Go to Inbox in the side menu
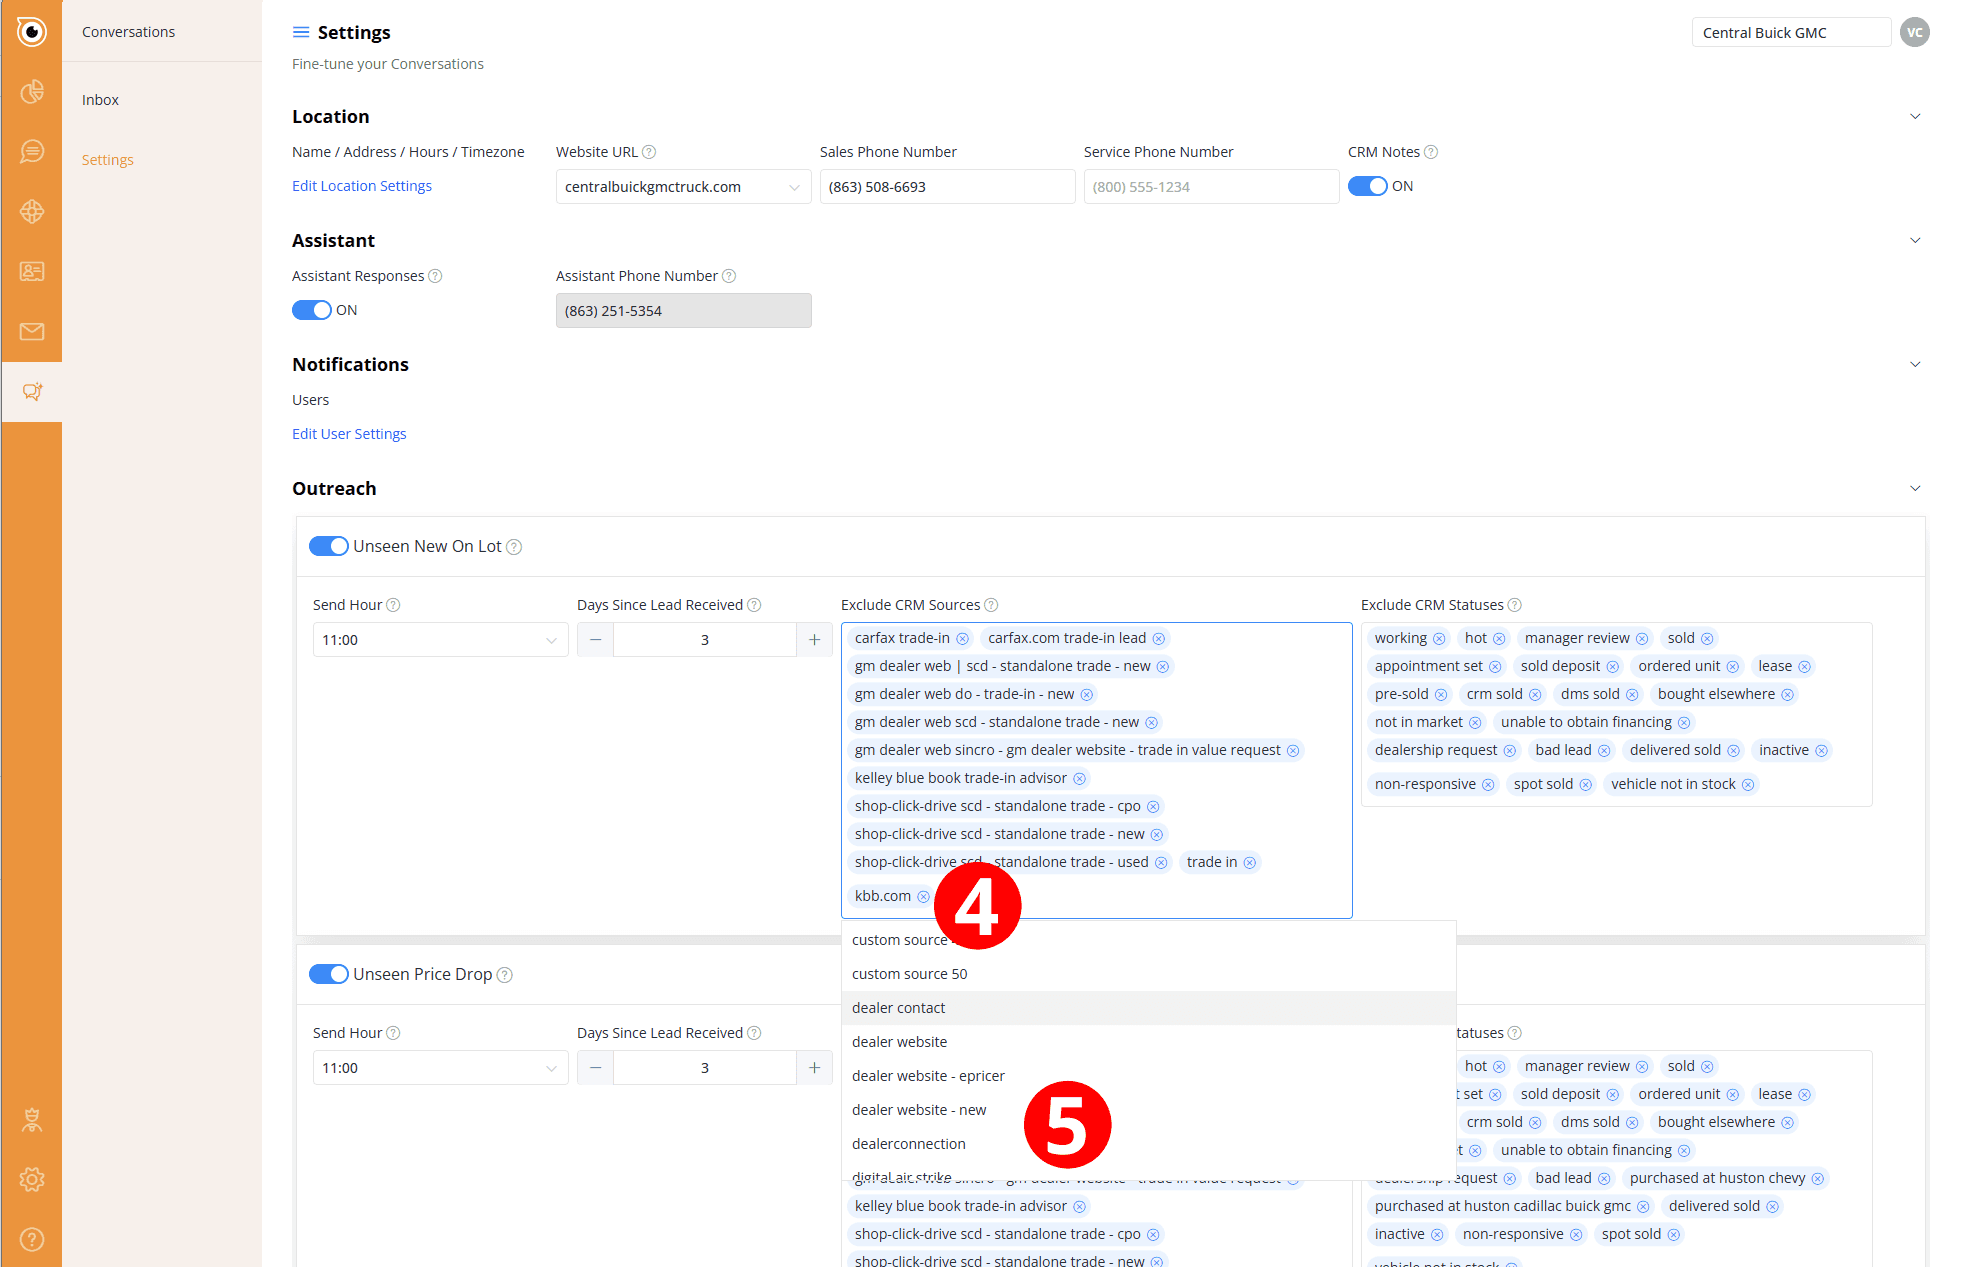The height and width of the screenshot is (1267, 1961). 100,100
